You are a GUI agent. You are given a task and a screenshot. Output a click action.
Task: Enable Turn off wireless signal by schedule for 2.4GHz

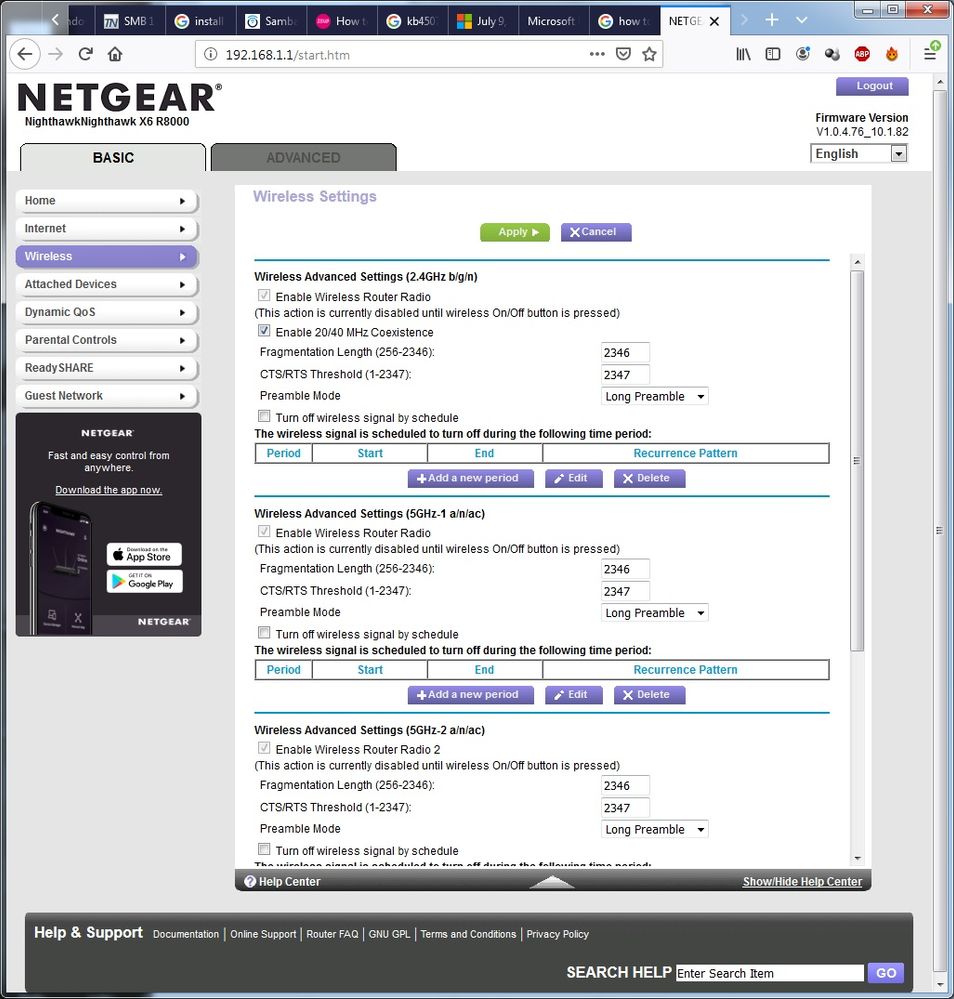(264, 416)
